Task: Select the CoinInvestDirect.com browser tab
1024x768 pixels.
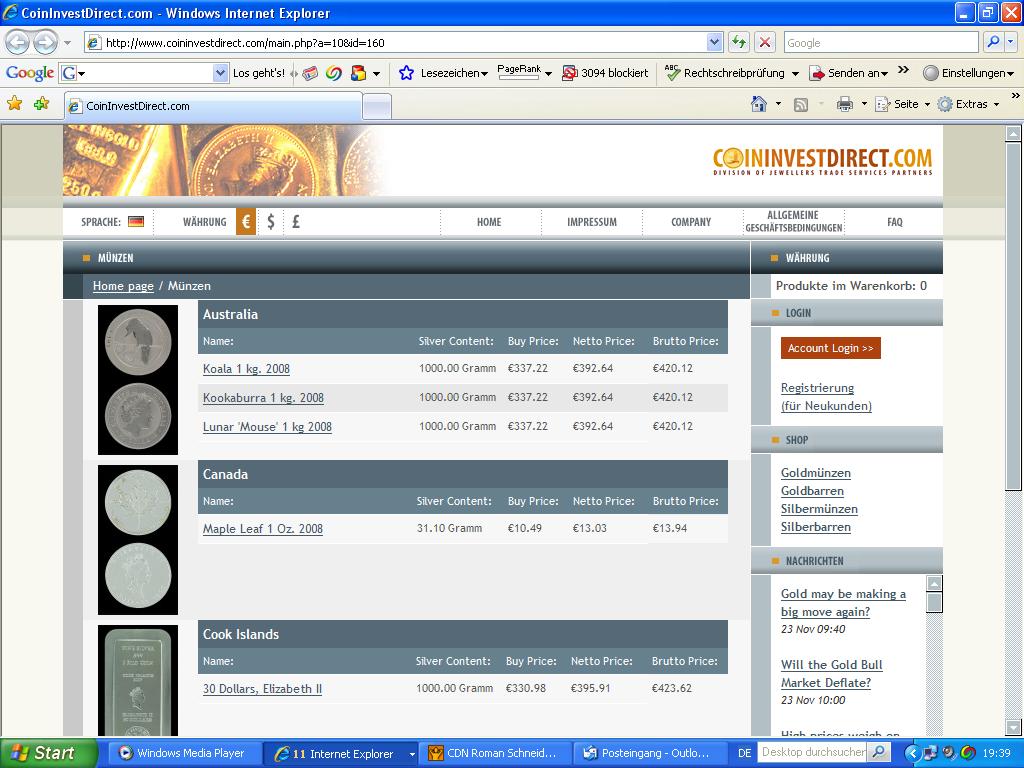Action: point(213,106)
